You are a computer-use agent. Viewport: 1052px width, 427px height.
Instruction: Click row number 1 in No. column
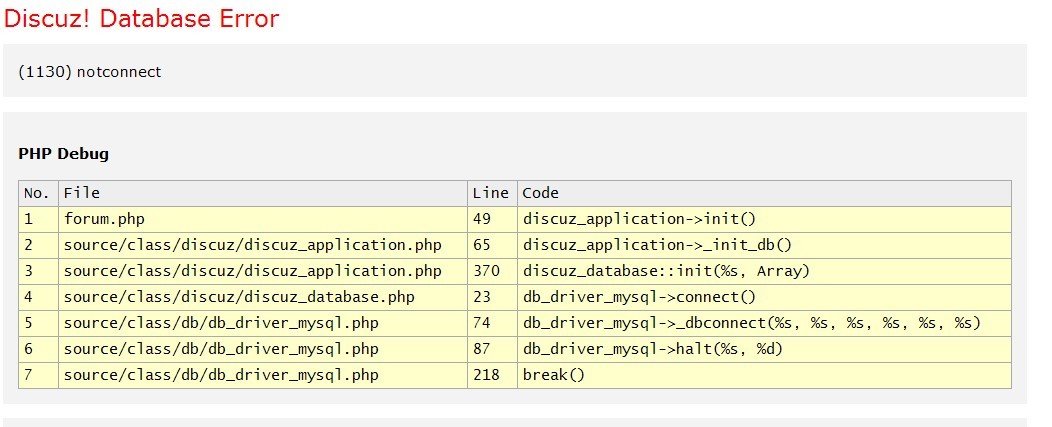38,220
